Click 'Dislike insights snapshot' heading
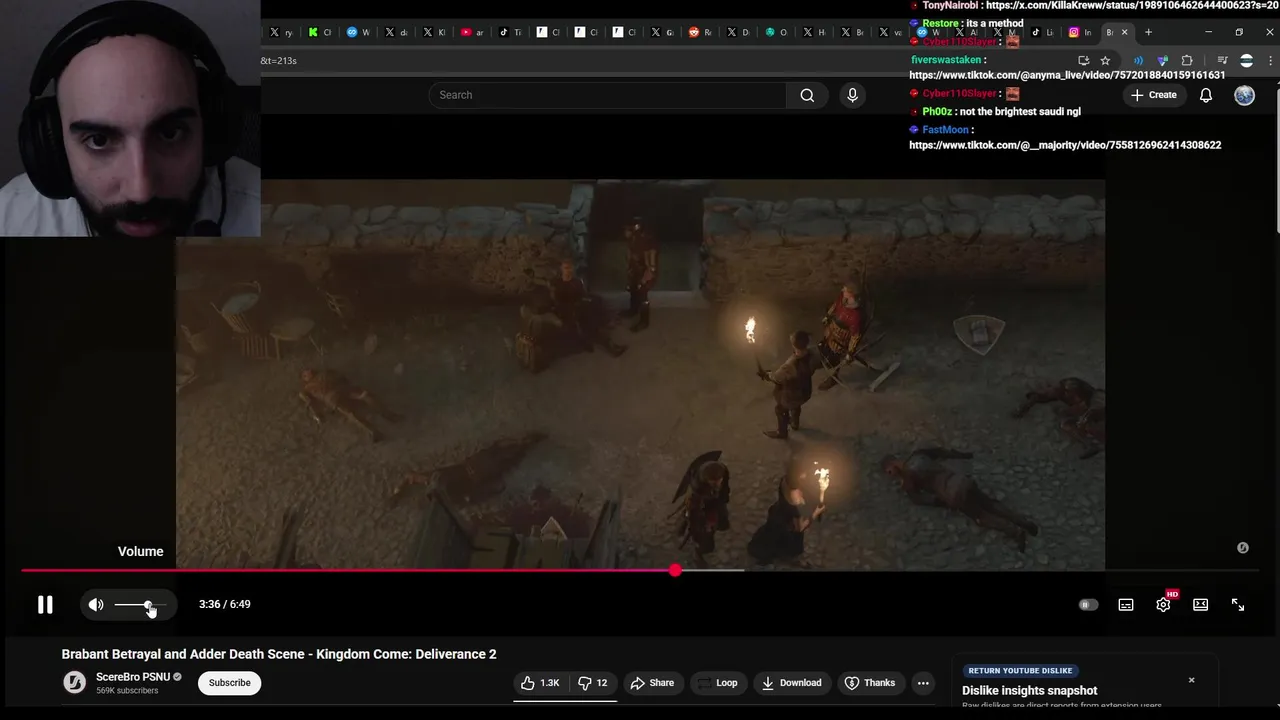 [x=1030, y=691]
